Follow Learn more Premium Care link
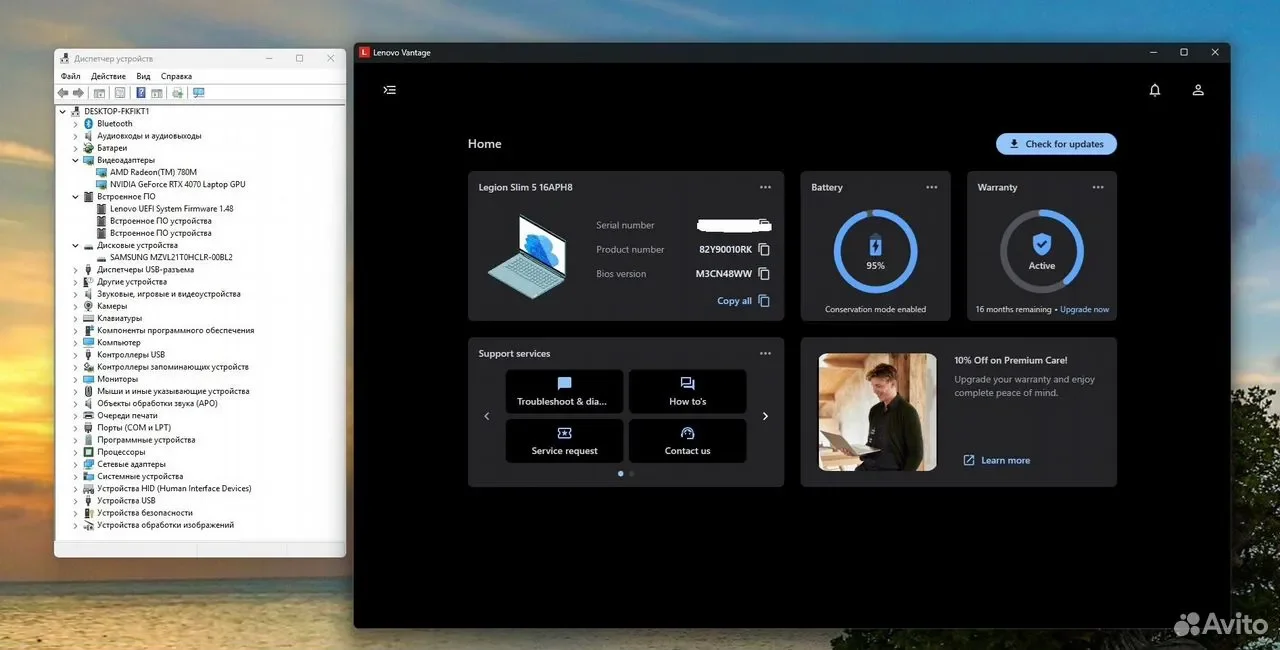The image size is (1280, 650). [996, 460]
